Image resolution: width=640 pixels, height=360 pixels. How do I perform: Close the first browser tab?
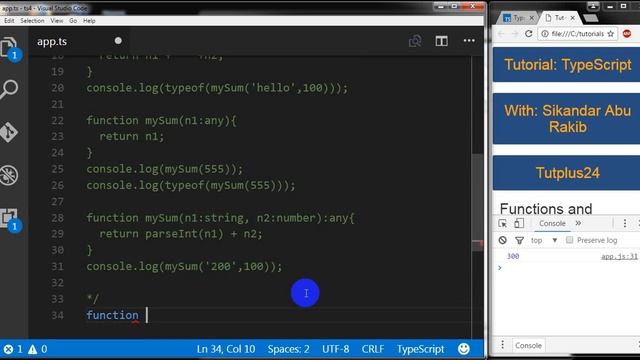531,18
